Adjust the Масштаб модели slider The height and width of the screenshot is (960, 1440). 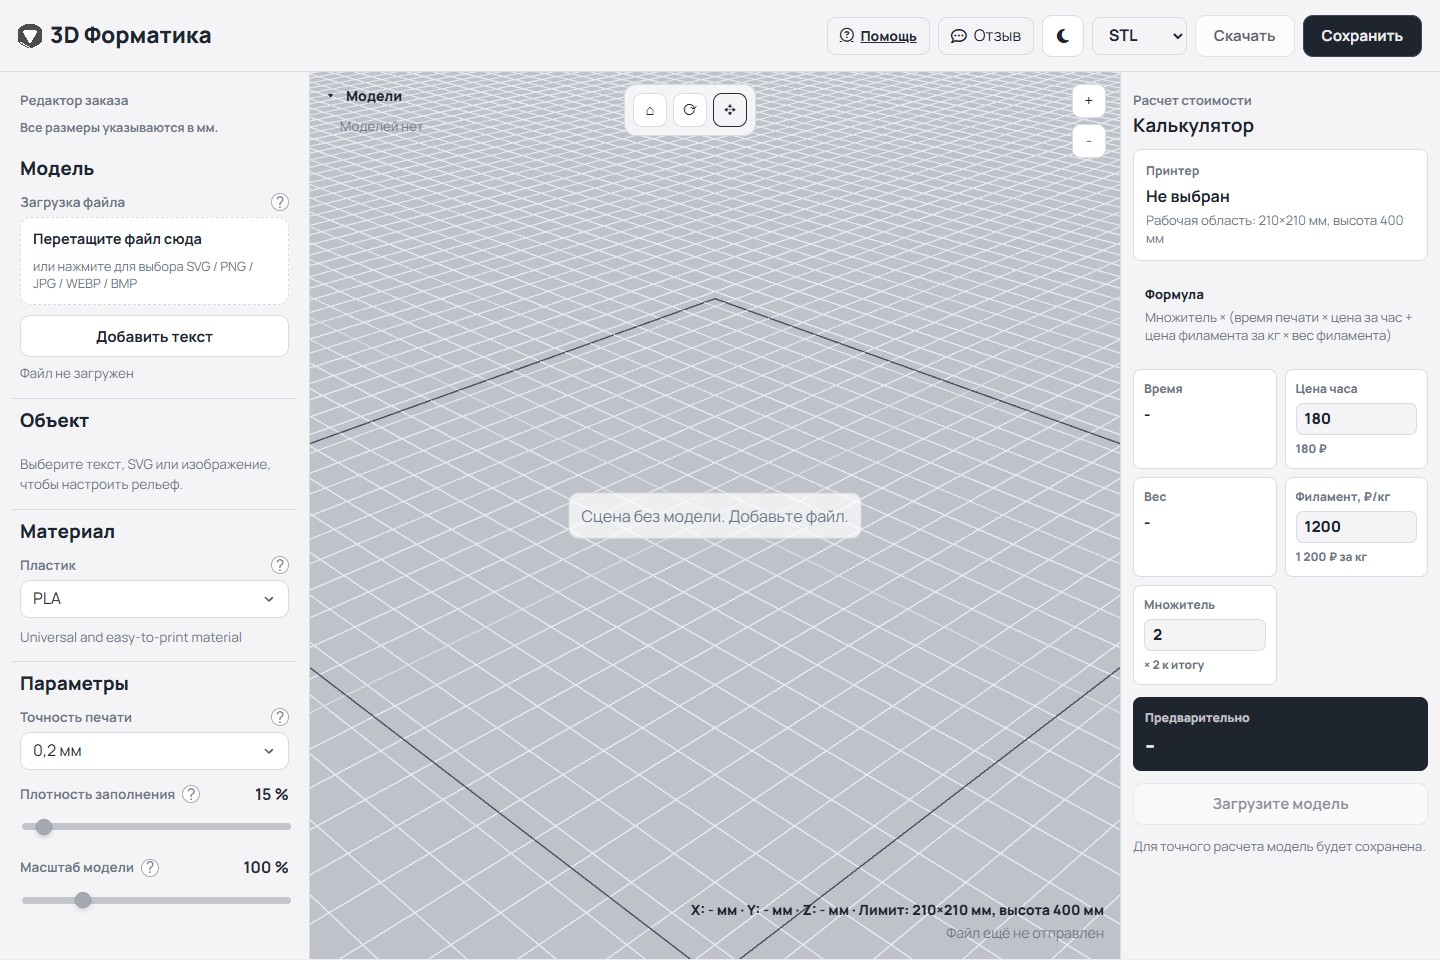156,900
